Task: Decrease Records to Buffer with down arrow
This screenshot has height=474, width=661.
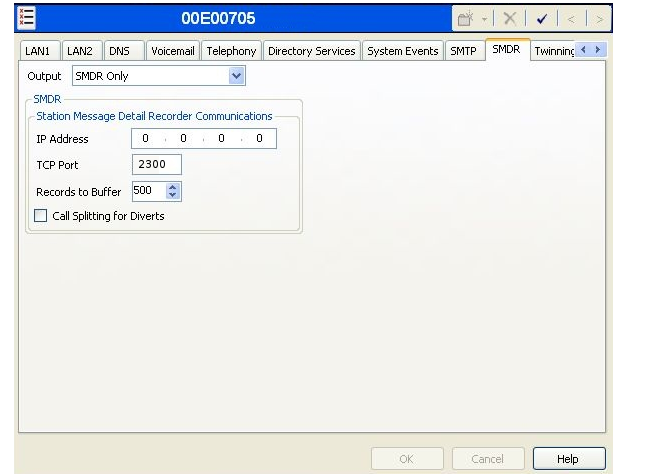Action: coord(173,195)
